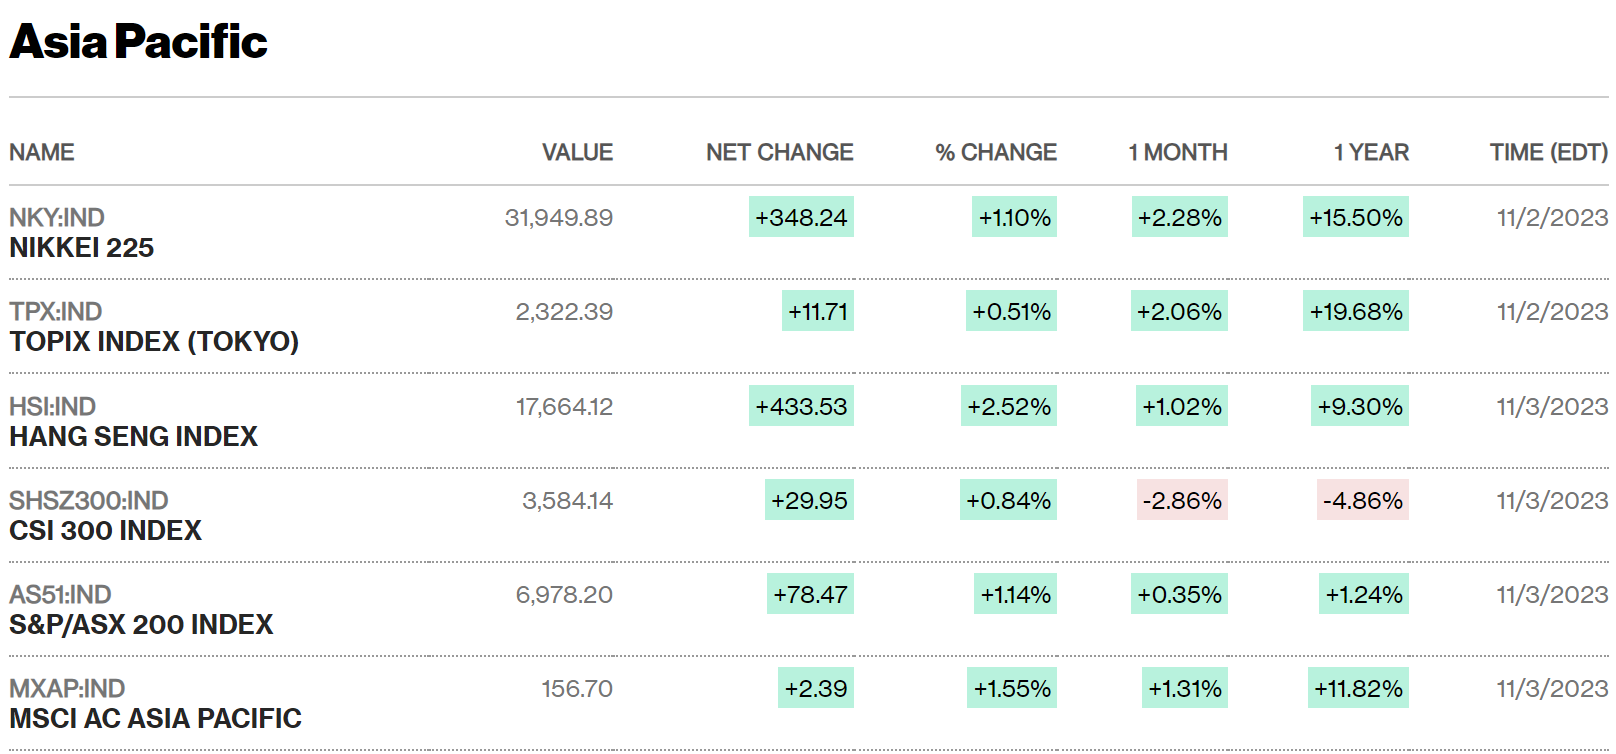
Task: Select the TOPIX percent change +0.51%
Action: [1011, 312]
